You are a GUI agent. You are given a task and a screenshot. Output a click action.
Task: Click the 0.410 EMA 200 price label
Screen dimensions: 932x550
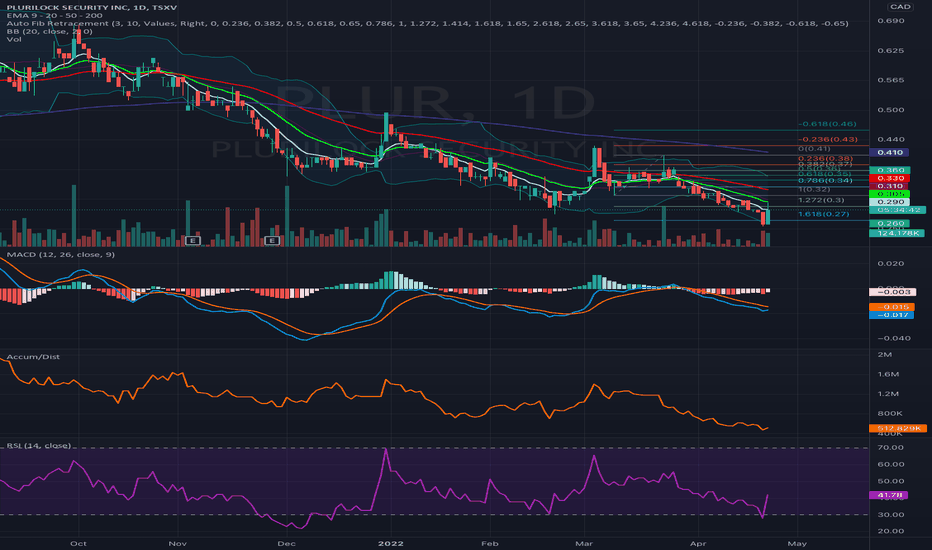[x=889, y=152]
